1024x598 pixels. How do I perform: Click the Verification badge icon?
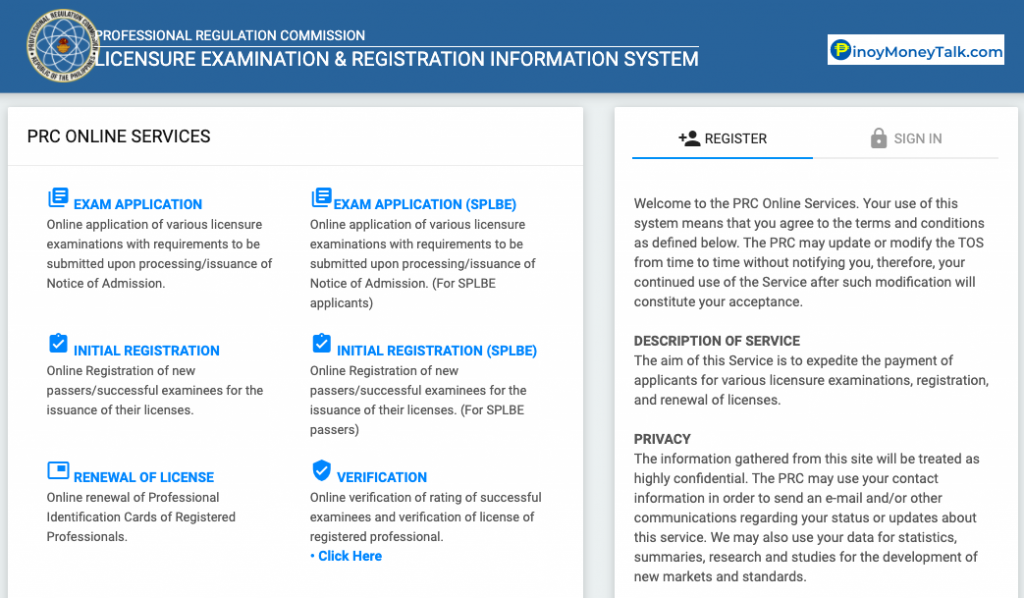(320, 470)
